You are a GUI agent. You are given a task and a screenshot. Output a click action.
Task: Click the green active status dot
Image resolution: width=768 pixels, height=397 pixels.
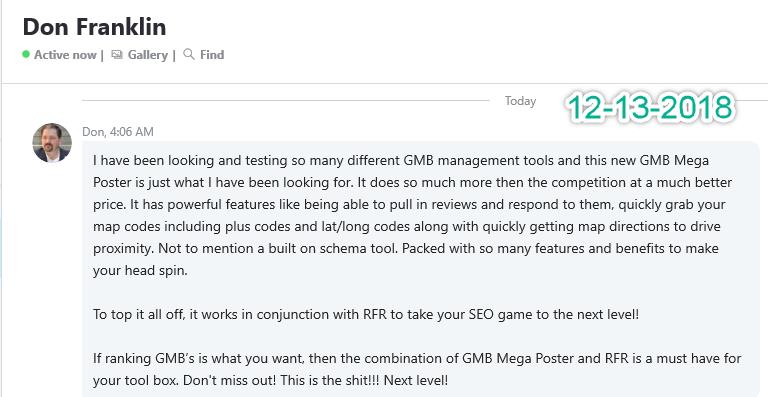(x=26, y=54)
